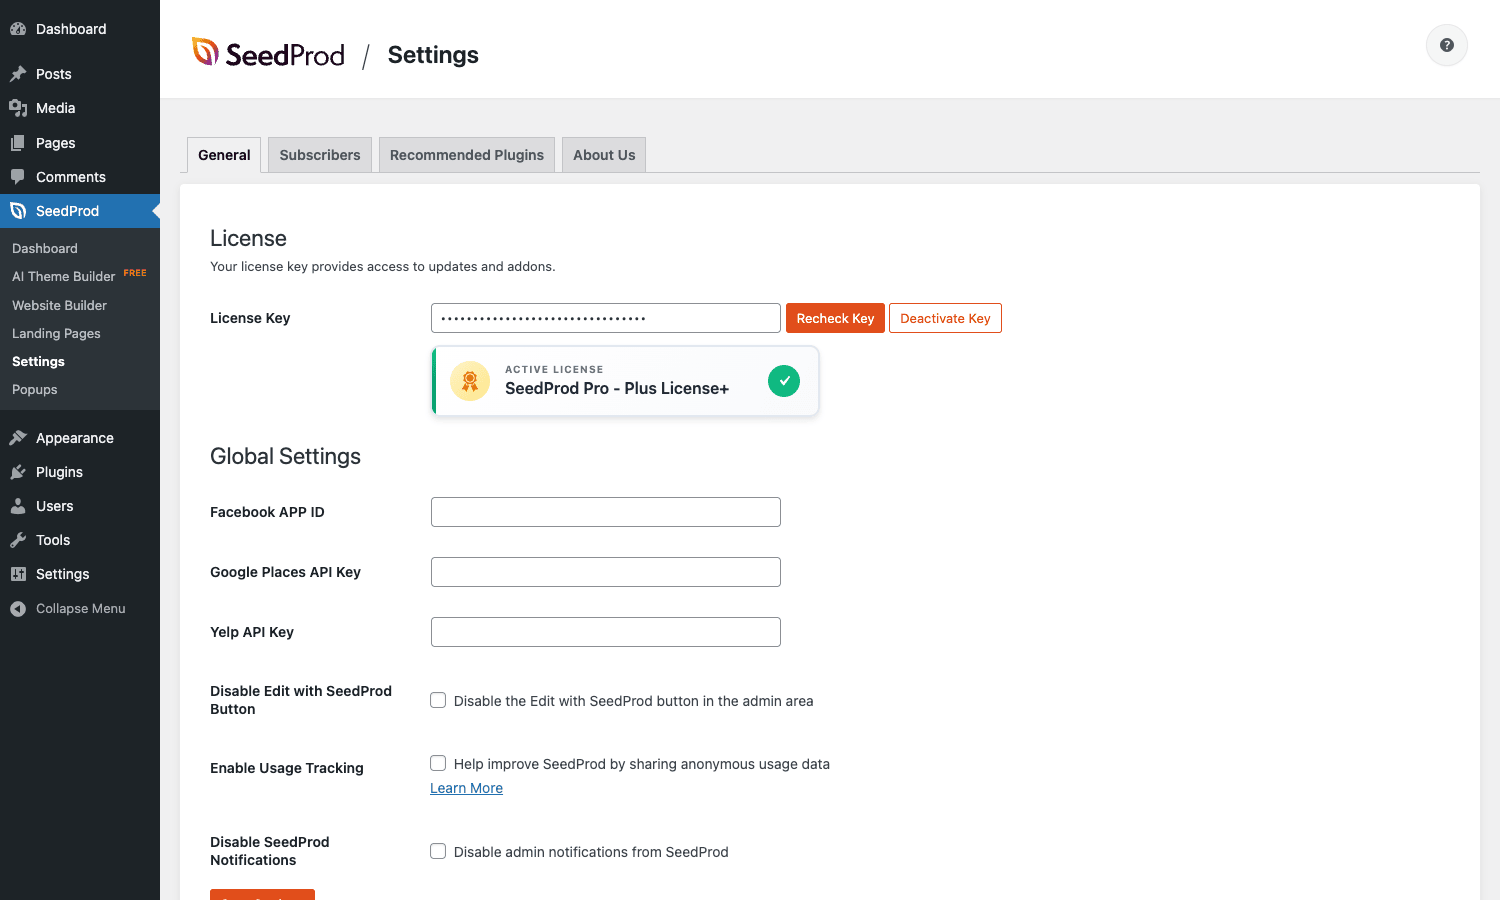Open help via question mark icon
The height and width of the screenshot is (900, 1500).
pyautogui.click(x=1446, y=45)
